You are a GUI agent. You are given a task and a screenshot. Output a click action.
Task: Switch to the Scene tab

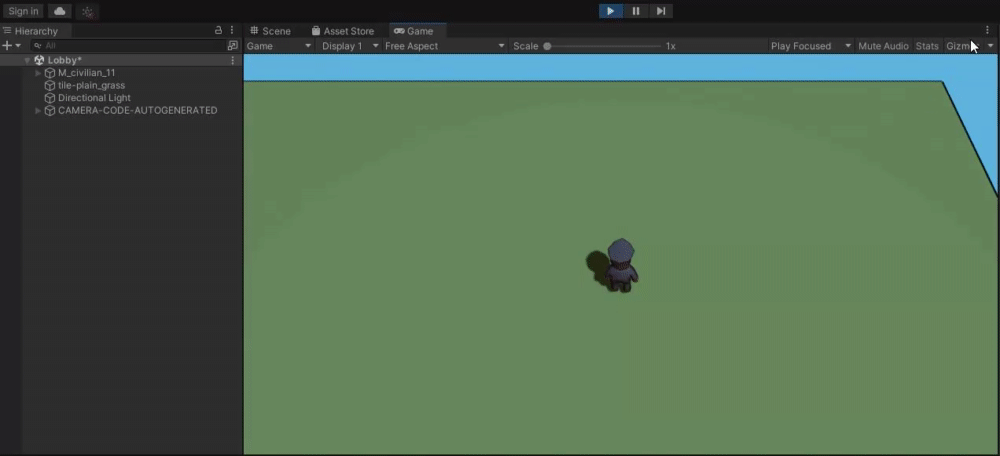tap(270, 31)
